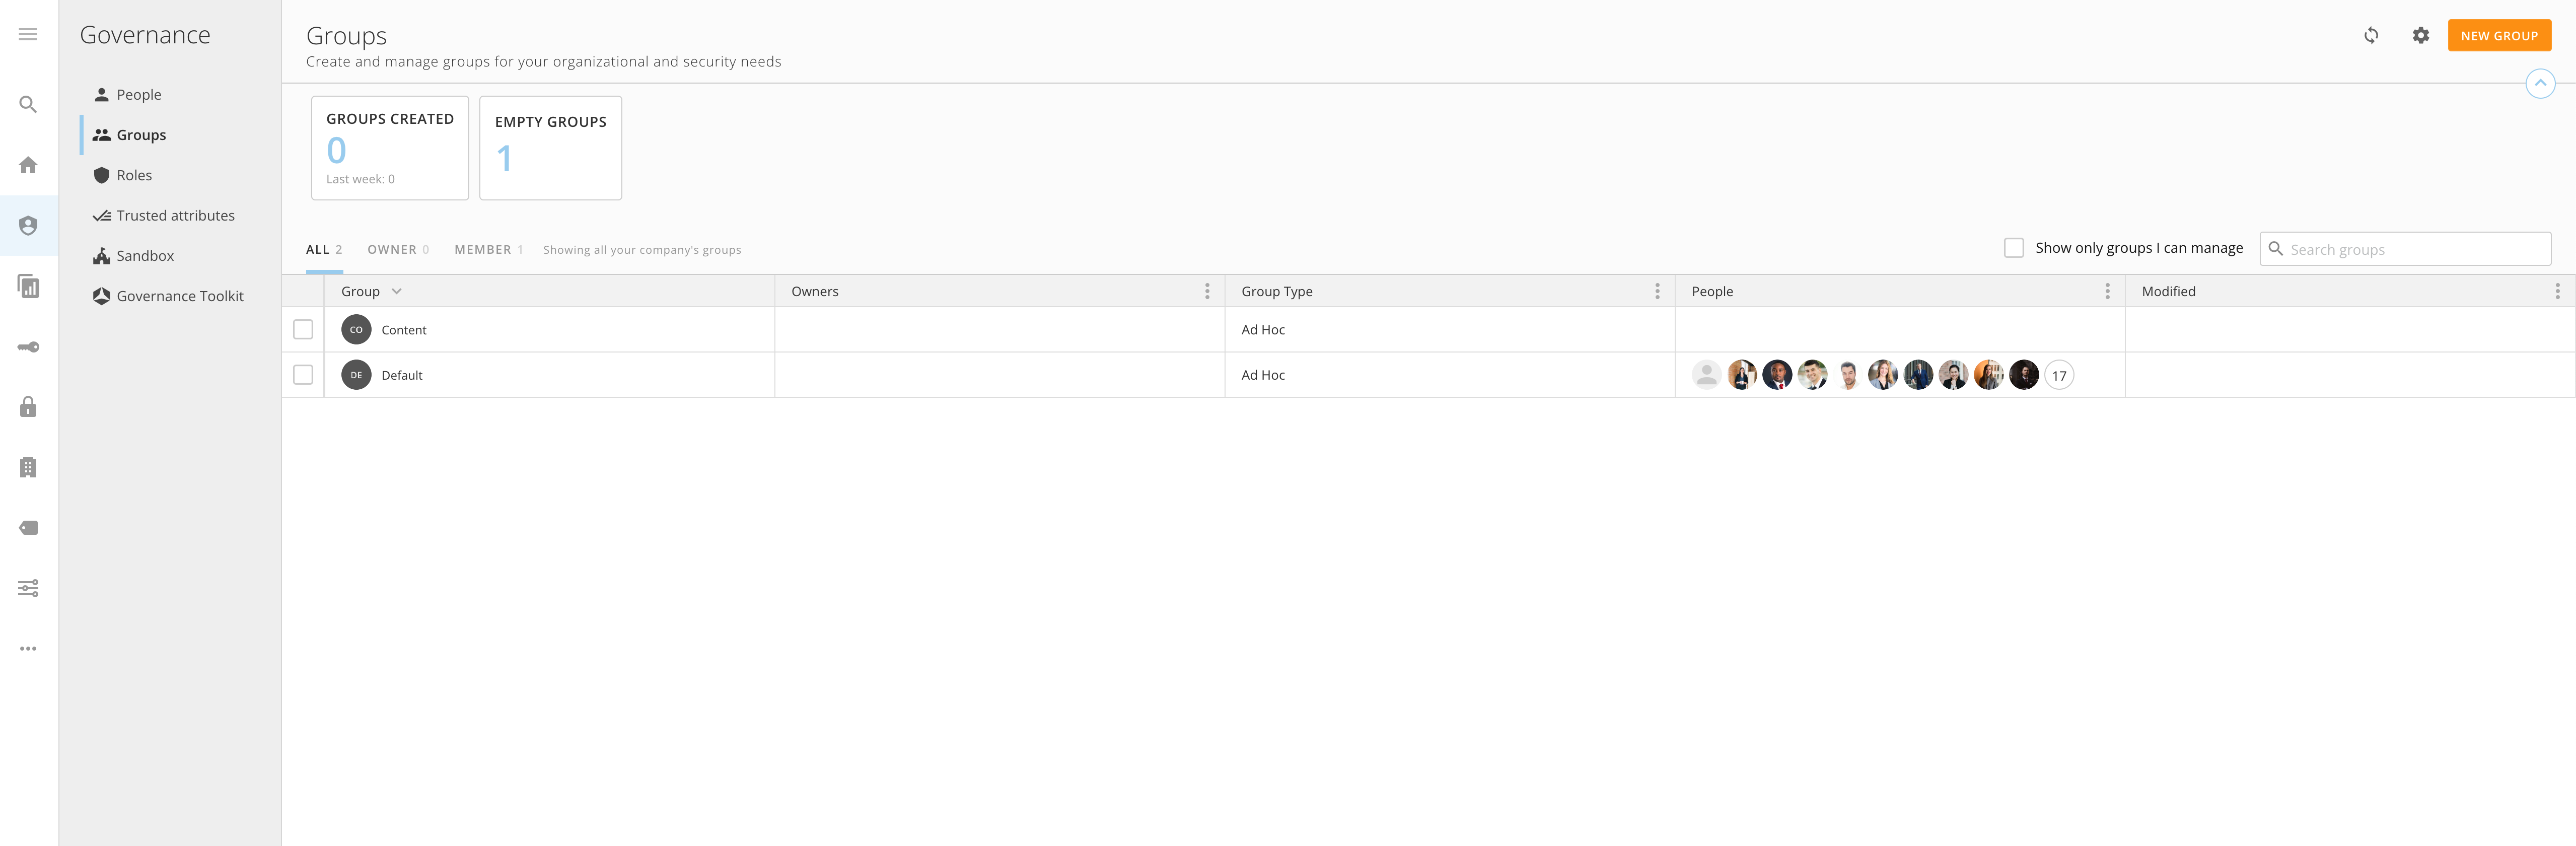The image size is (2576, 846).
Task: Switch to the MEMBER tab
Action: click(x=488, y=250)
